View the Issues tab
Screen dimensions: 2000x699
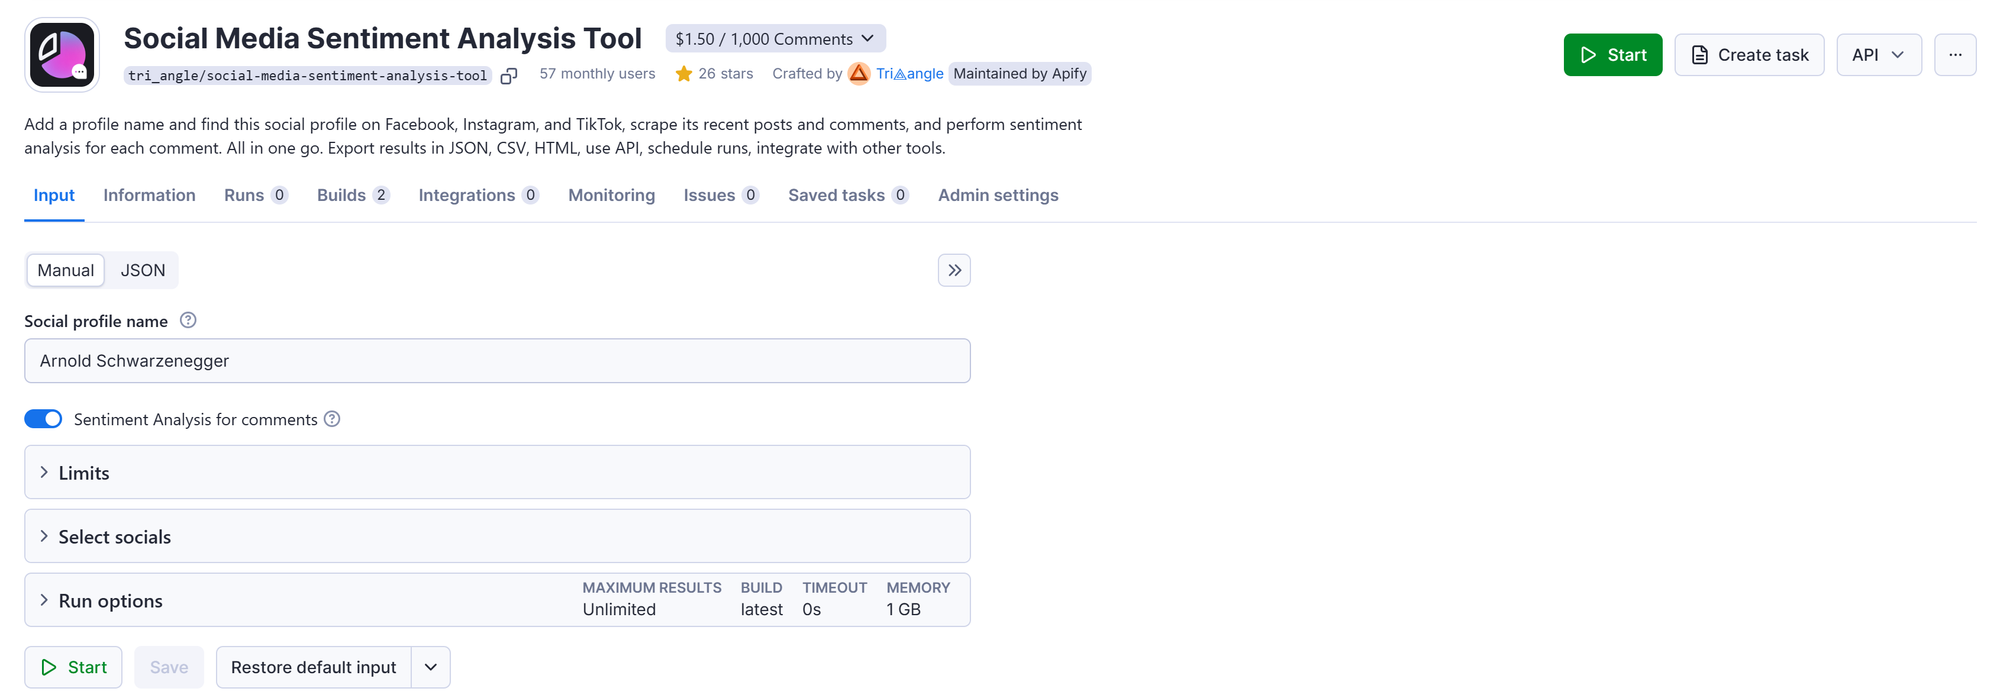pyautogui.click(x=721, y=195)
